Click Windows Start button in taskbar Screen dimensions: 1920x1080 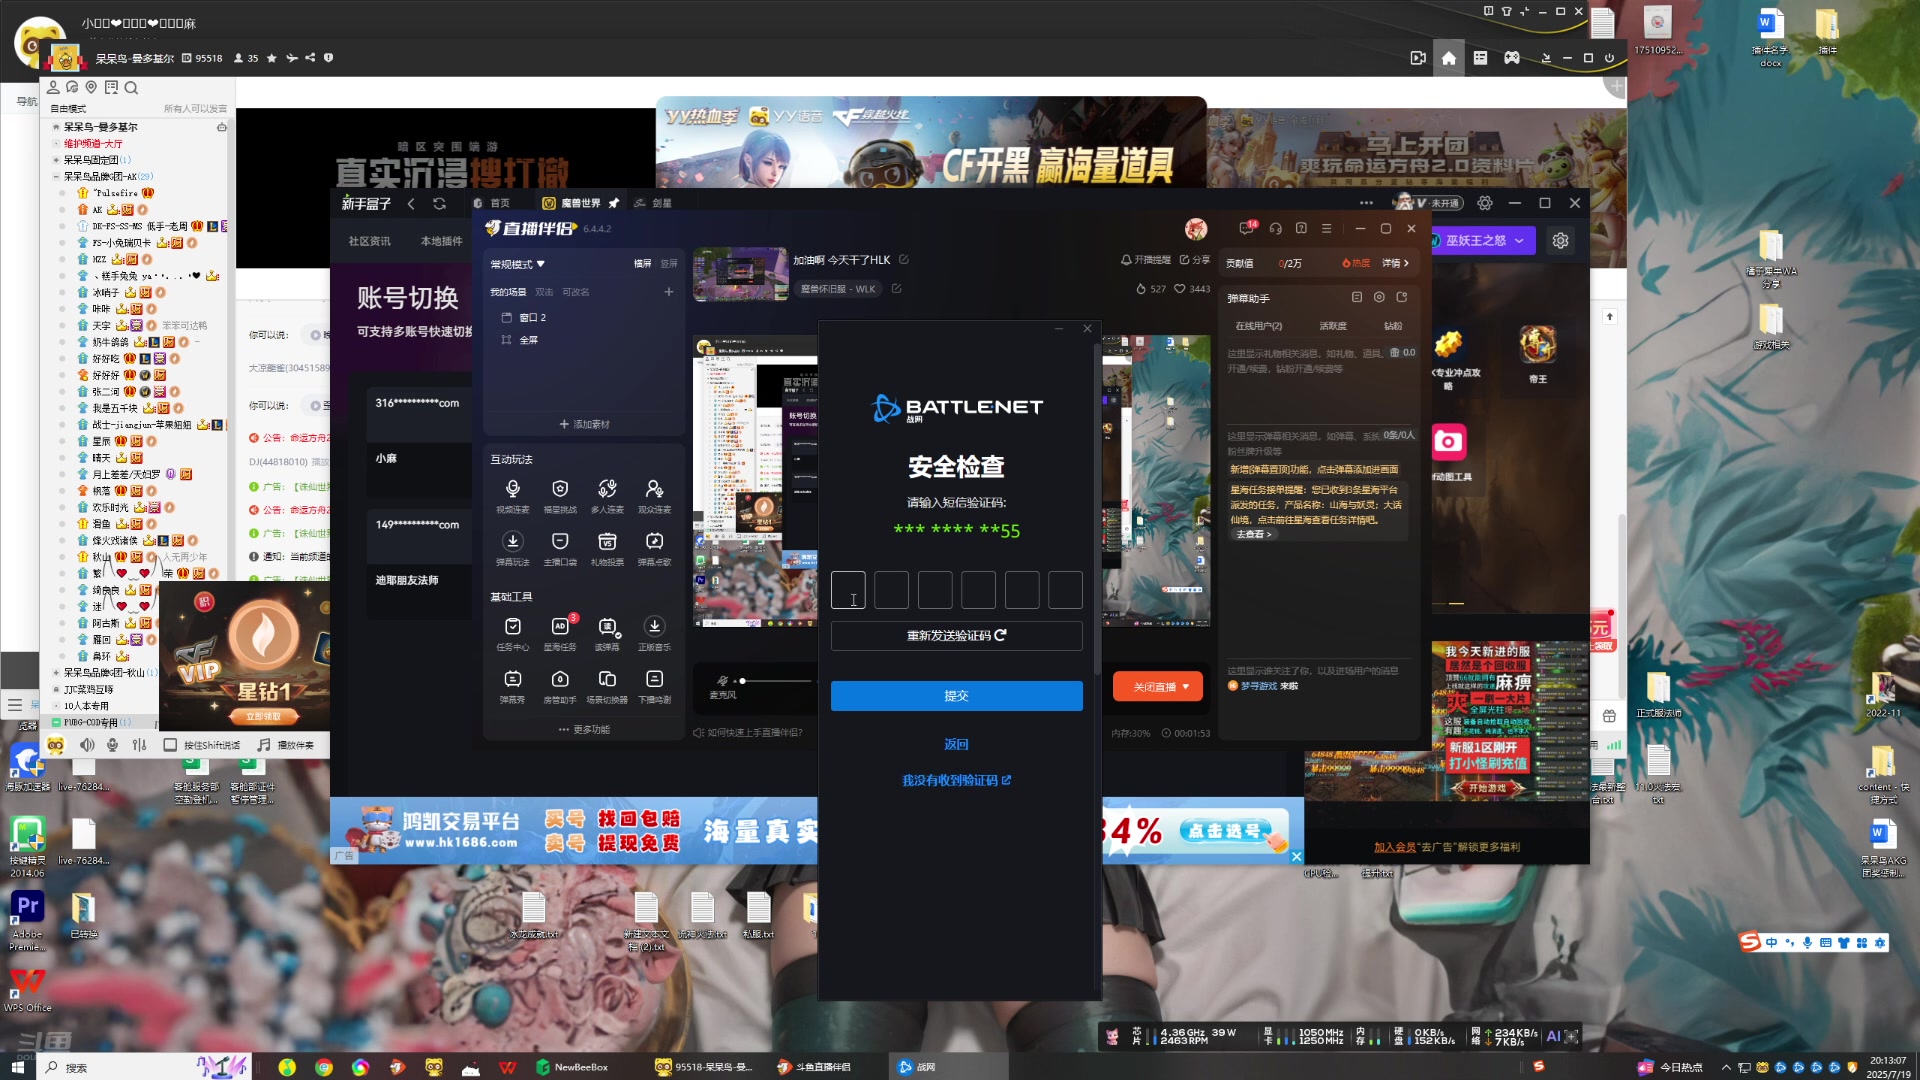pyautogui.click(x=17, y=1067)
